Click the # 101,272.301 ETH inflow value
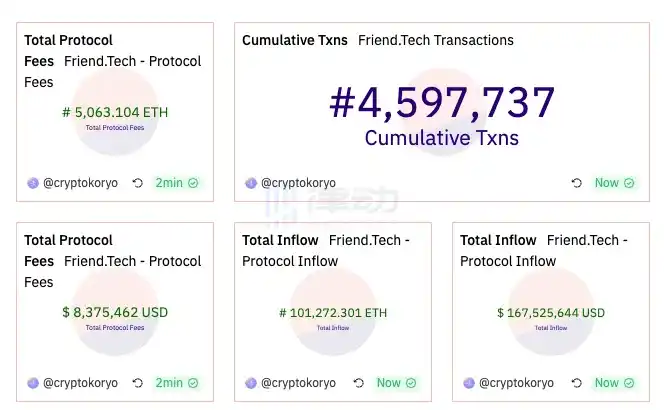Image resolution: width=664 pixels, height=410 pixels. tap(333, 312)
